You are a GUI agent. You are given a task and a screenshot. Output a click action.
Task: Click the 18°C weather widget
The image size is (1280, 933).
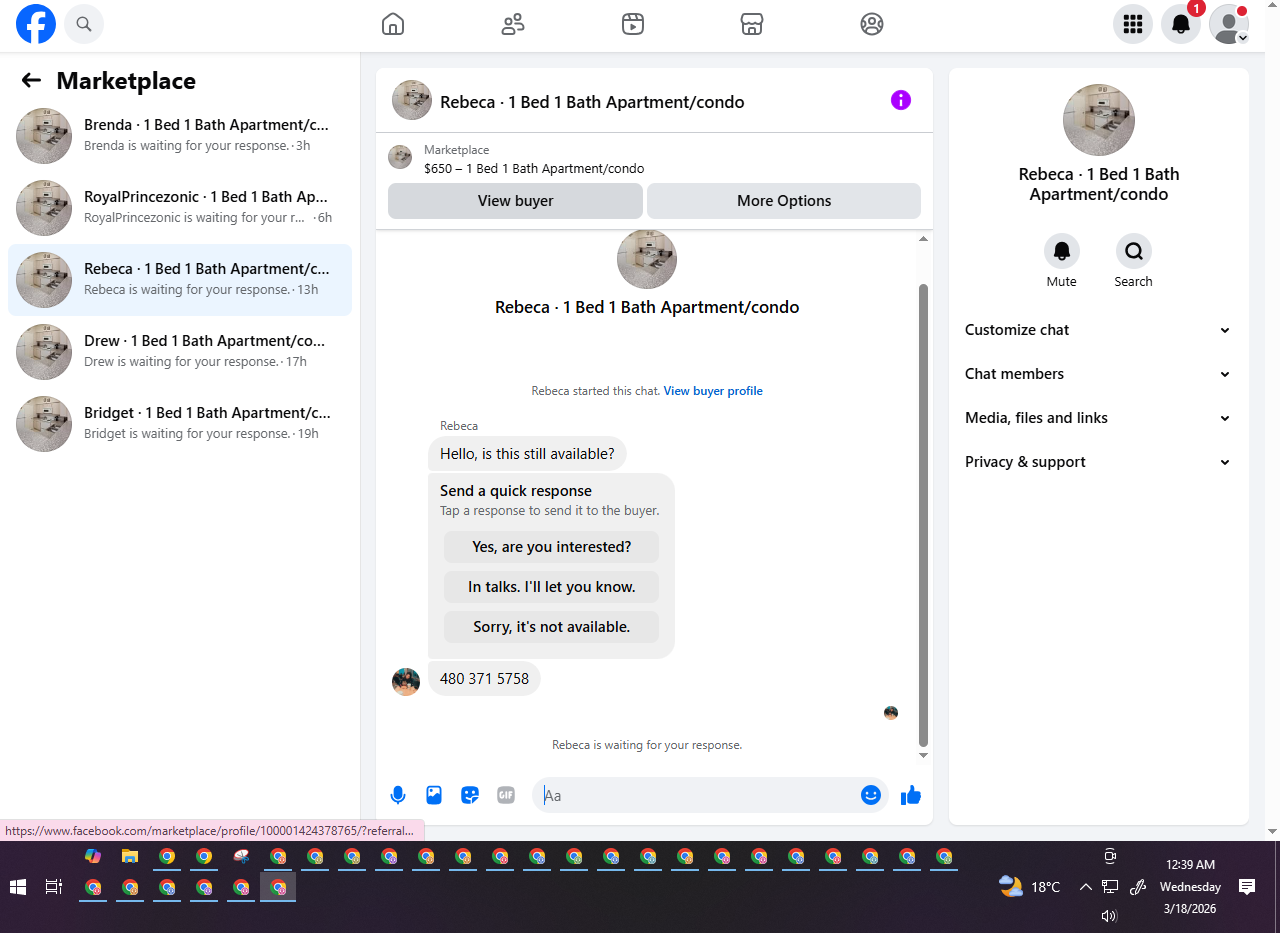[1029, 887]
